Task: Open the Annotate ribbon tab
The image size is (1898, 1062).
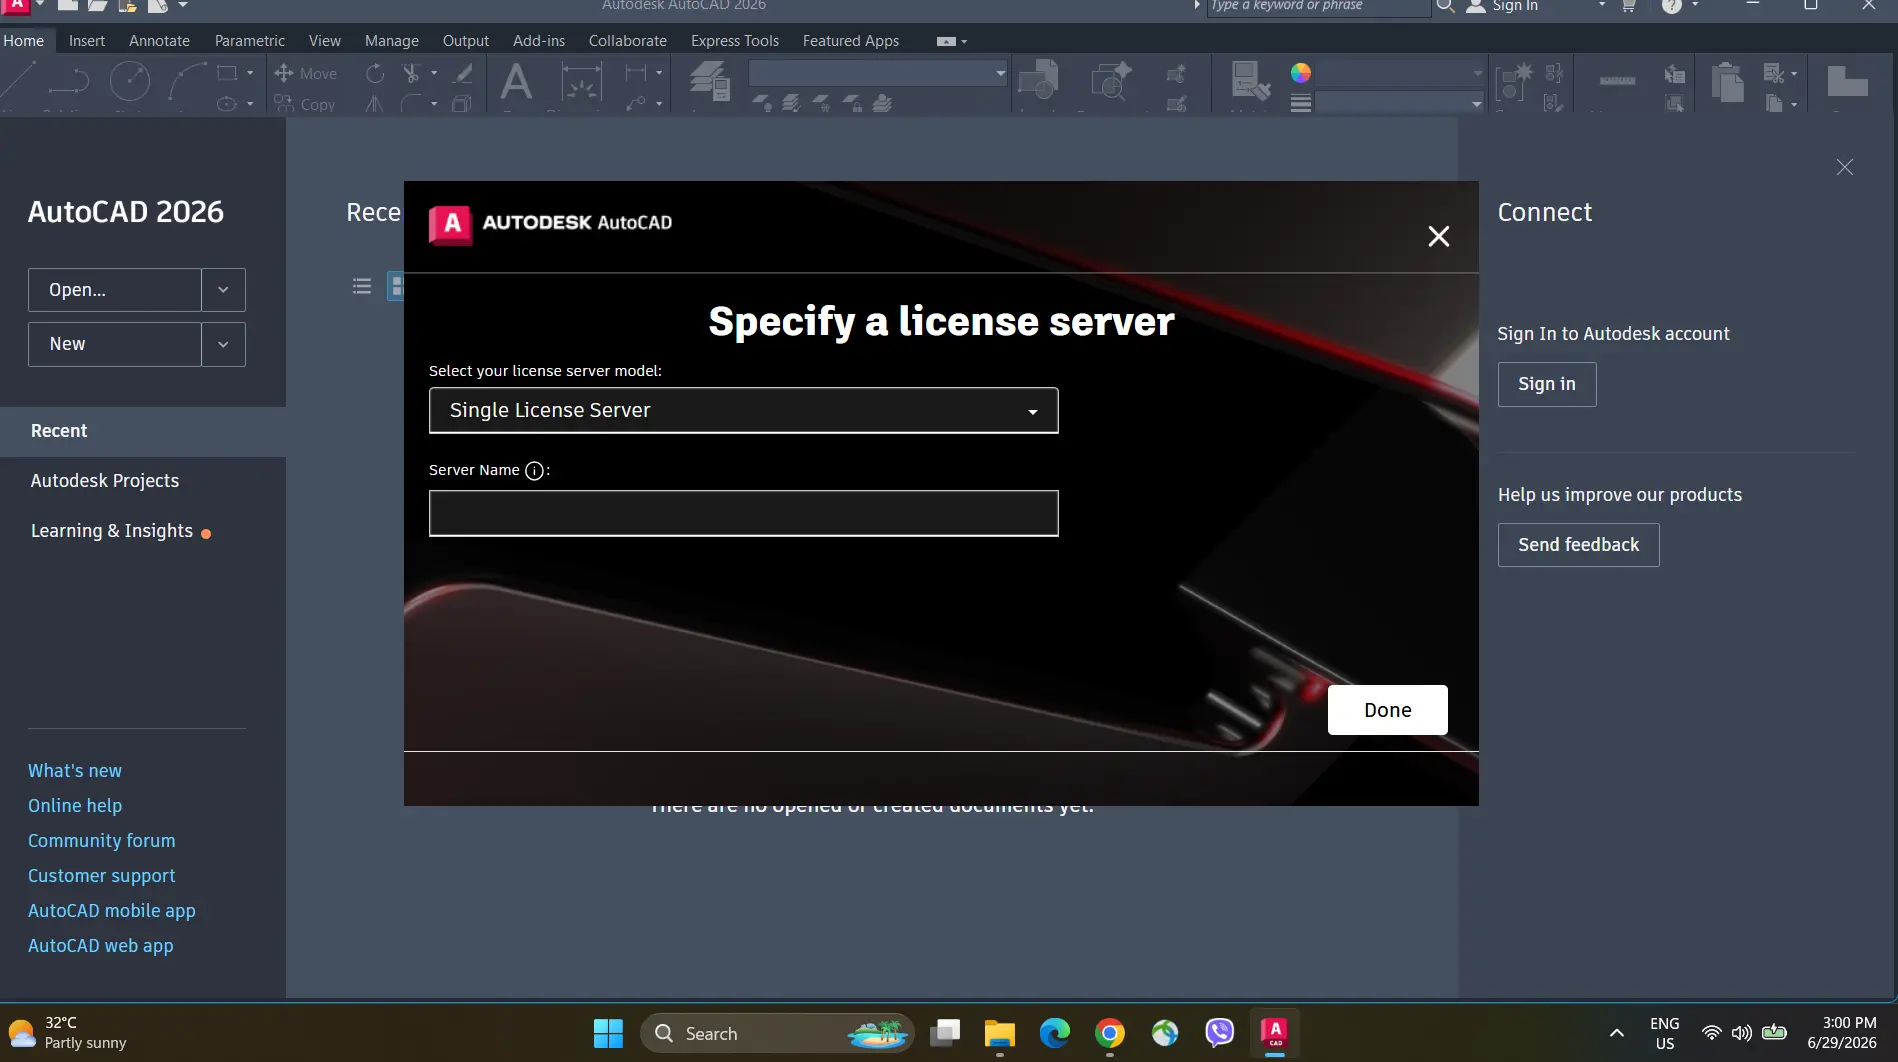Action: (159, 41)
